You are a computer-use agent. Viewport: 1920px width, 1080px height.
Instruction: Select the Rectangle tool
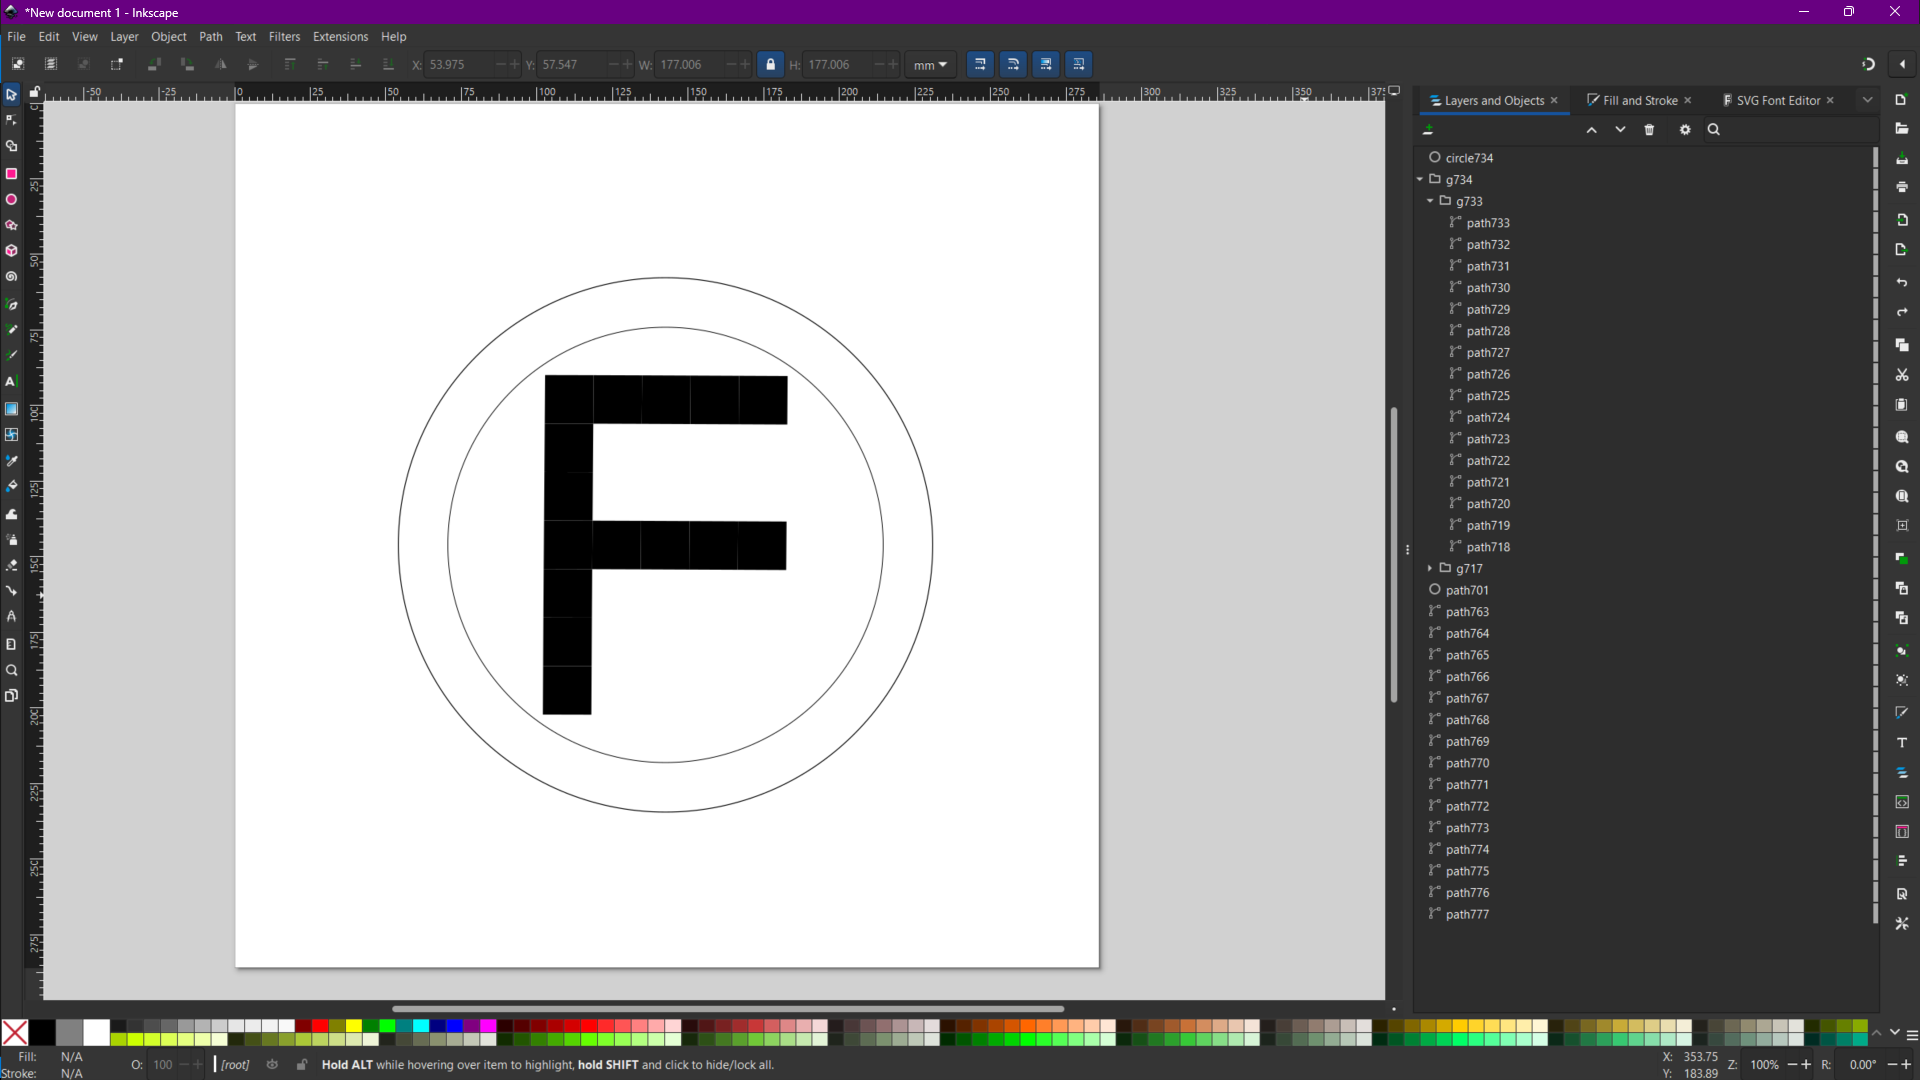(11, 173)
